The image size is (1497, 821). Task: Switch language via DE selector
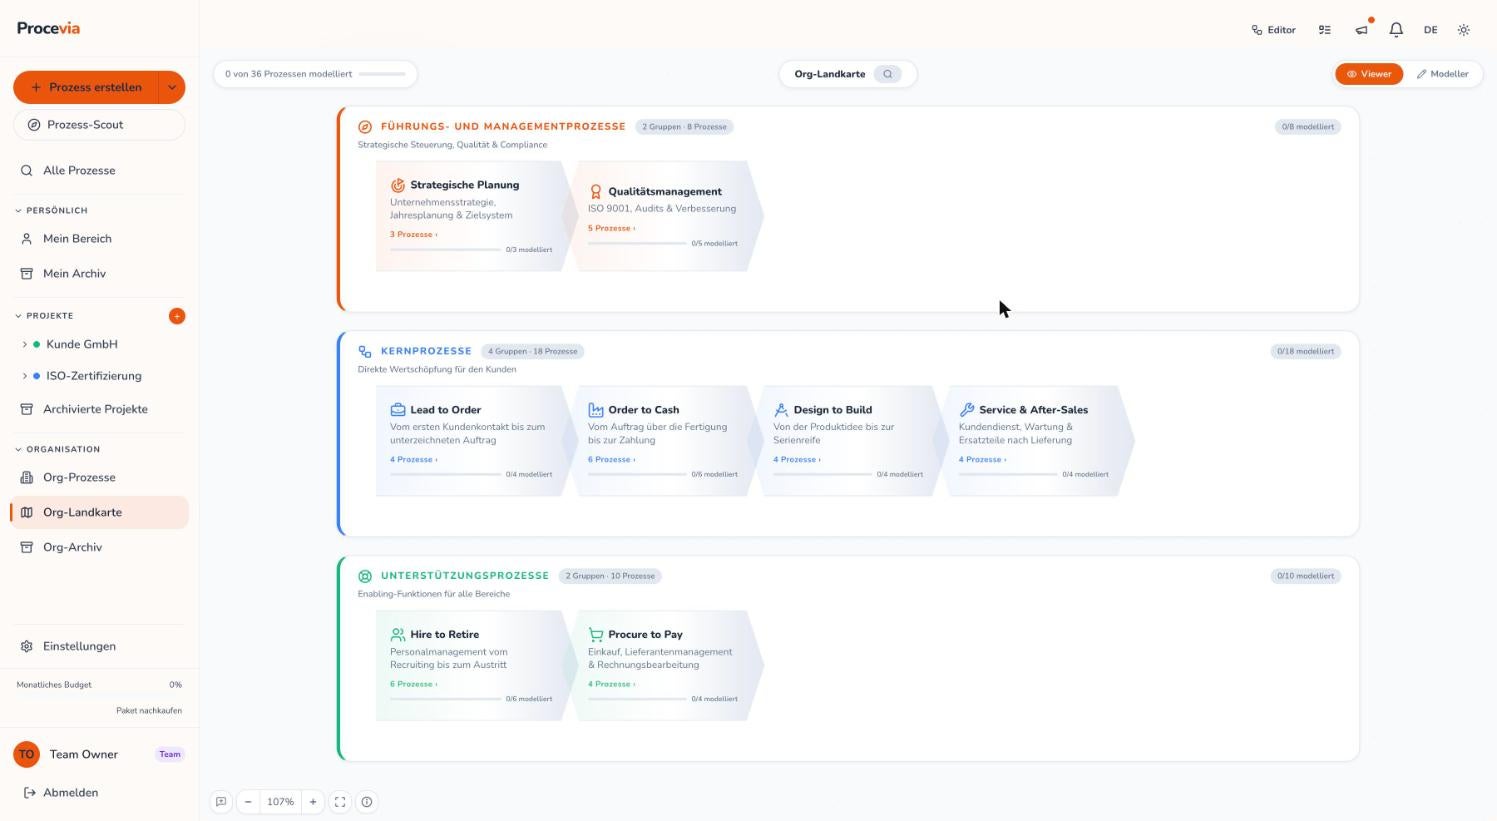[1431, 30]
